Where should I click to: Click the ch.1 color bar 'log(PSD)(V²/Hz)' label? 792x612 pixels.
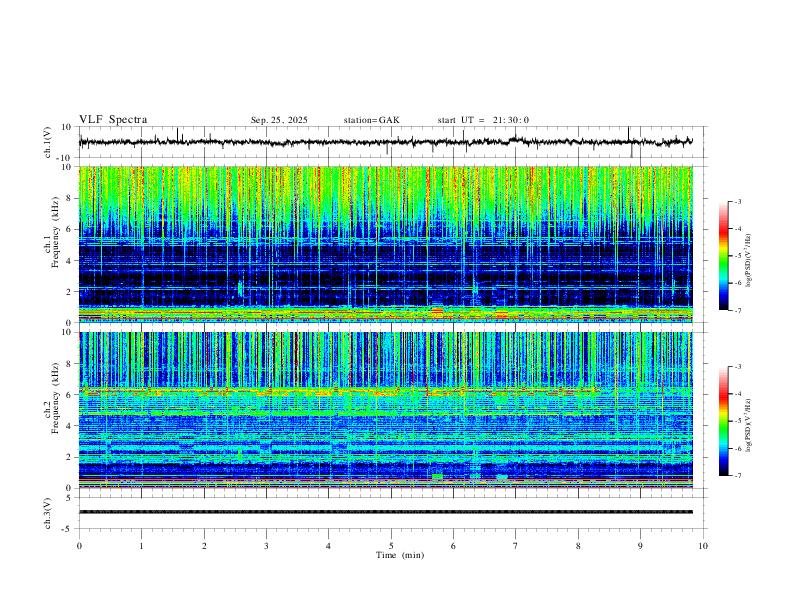click(749, 261)
